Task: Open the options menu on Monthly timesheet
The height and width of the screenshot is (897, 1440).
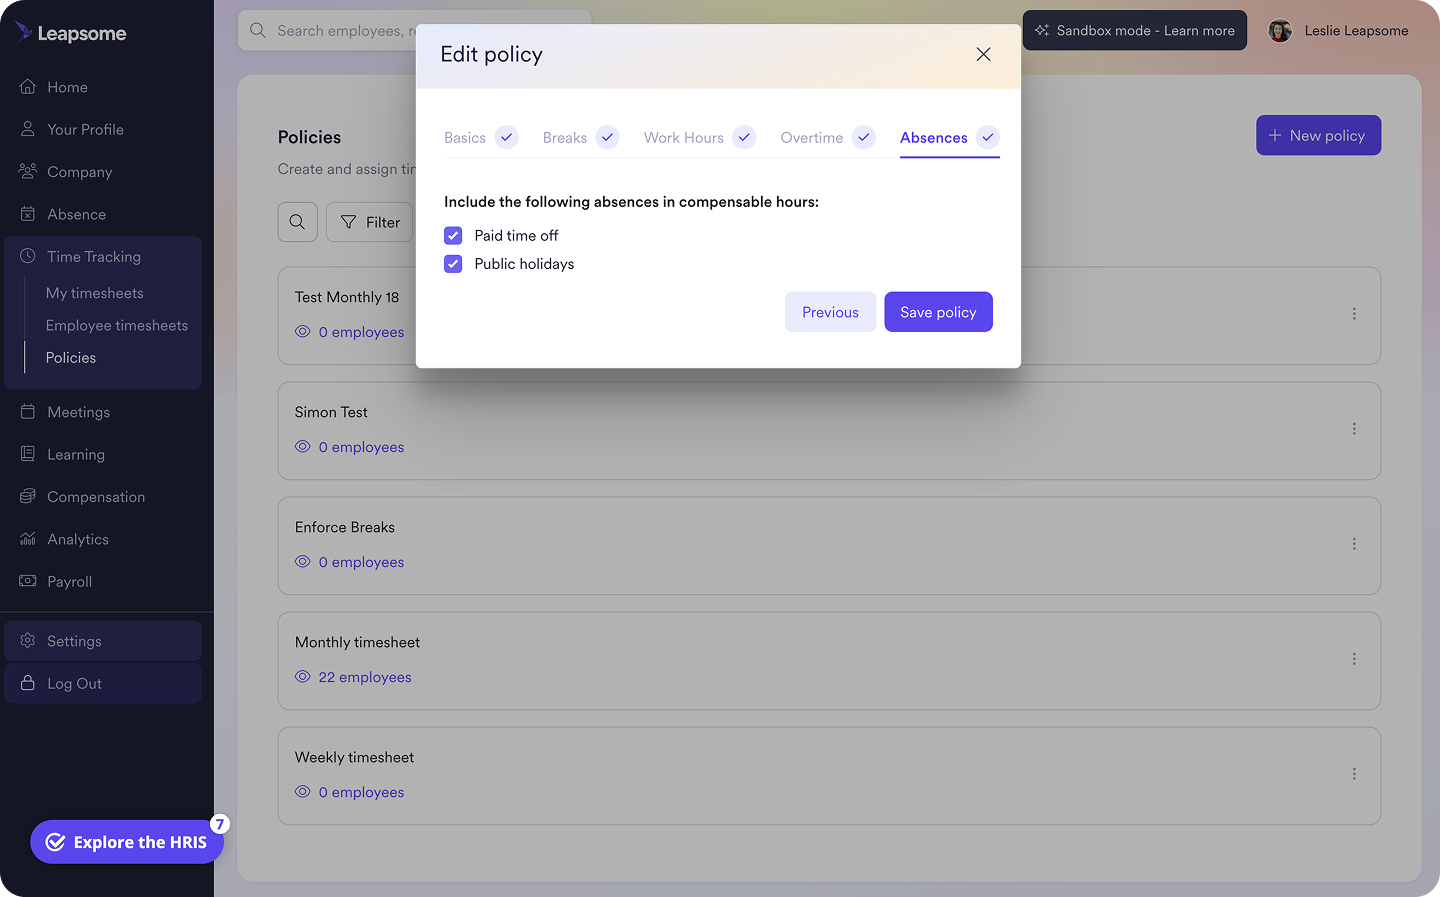Action: point(1354,659)
